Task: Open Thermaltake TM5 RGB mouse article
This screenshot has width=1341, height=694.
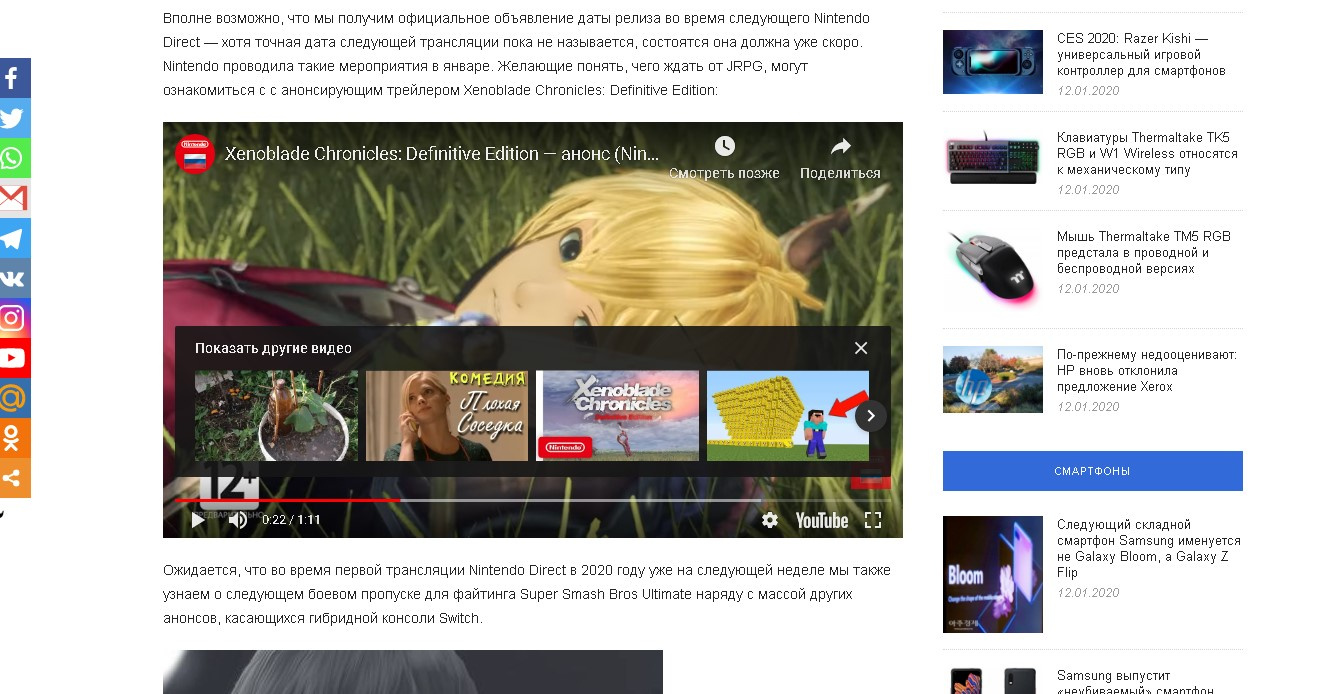Action: [x=1144, y=253]
